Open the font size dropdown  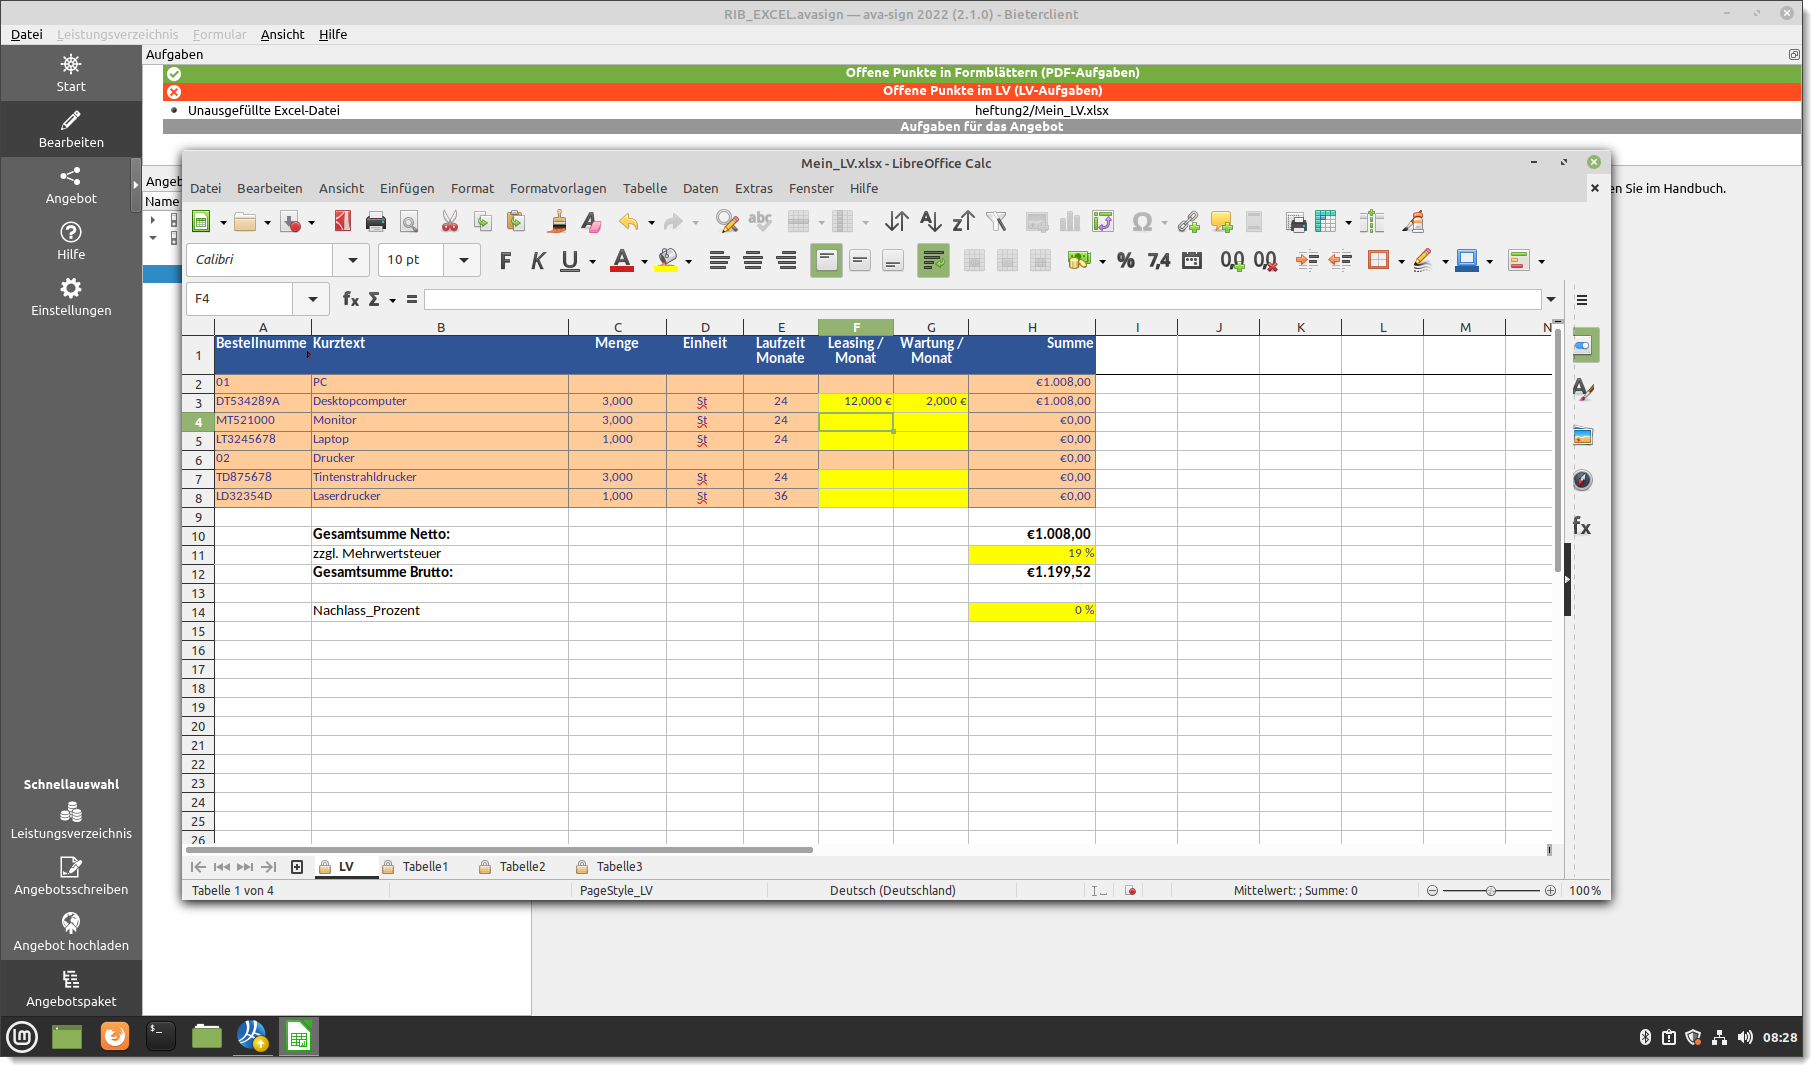point(463,260)
